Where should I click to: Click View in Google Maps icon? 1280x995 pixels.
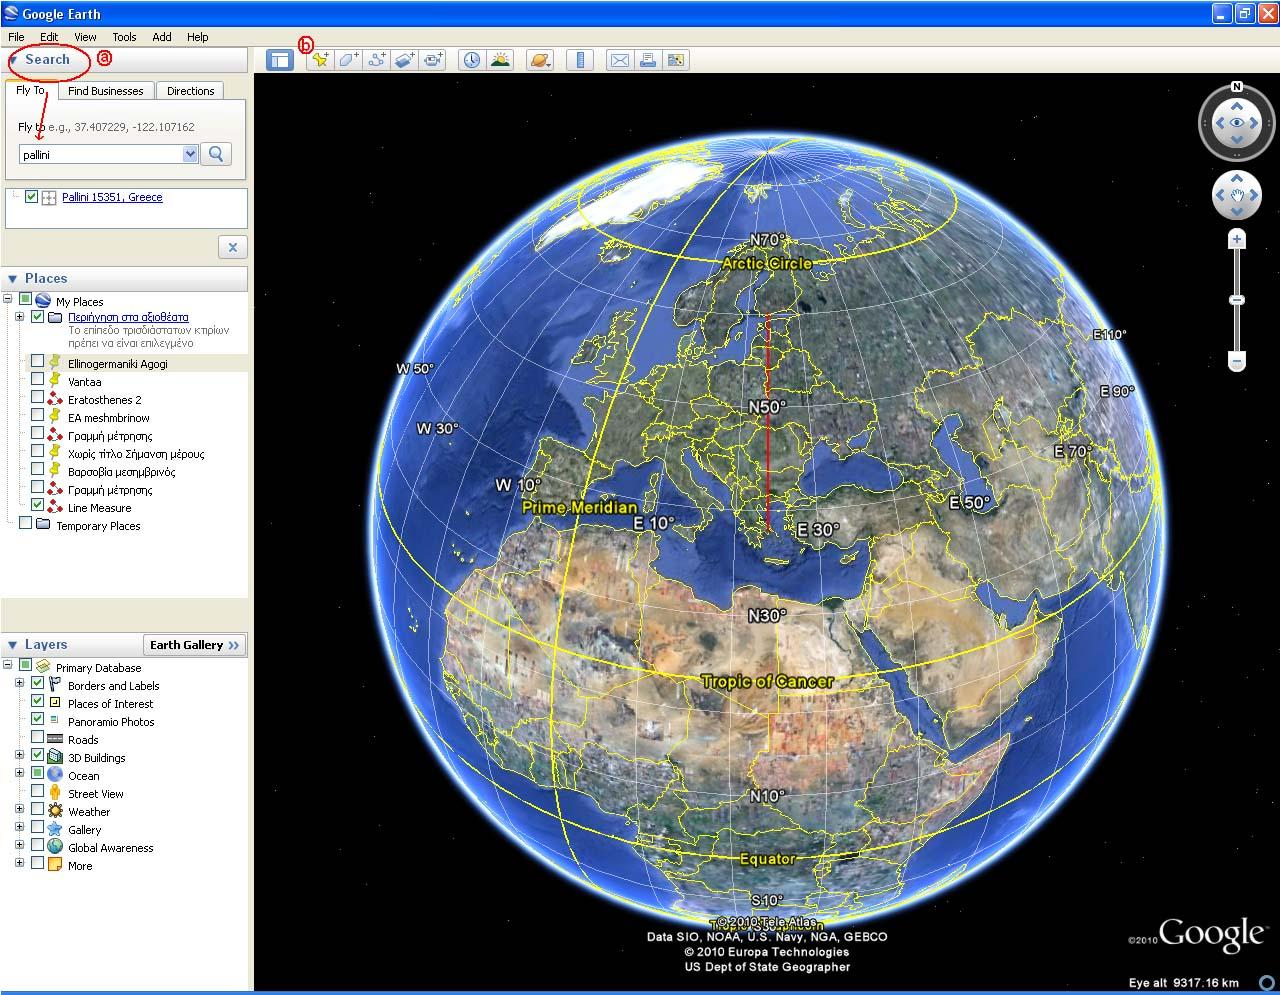click(x=676, y=60)
